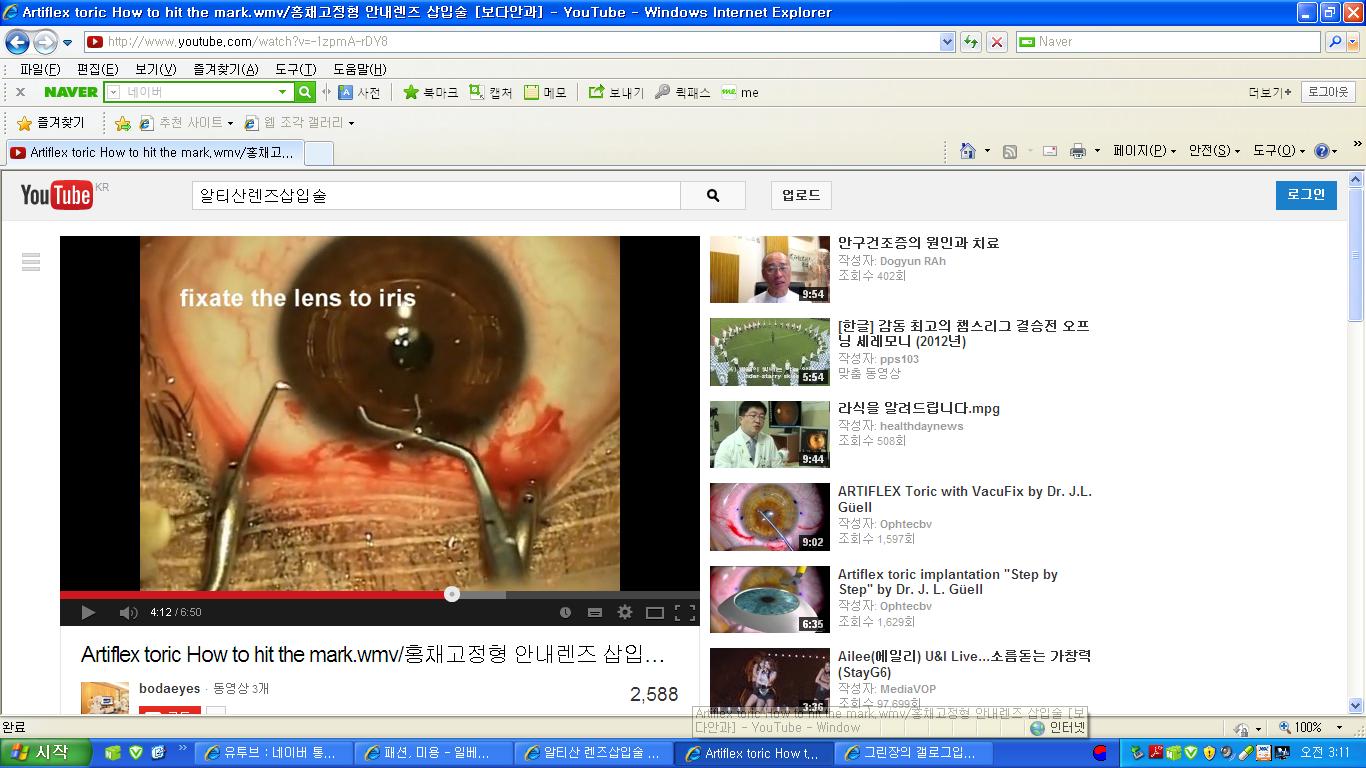This screenshot has width=1366, height=768.
Task: Click the me icon in Naver toolbar
Action: [x=740, y=92]
